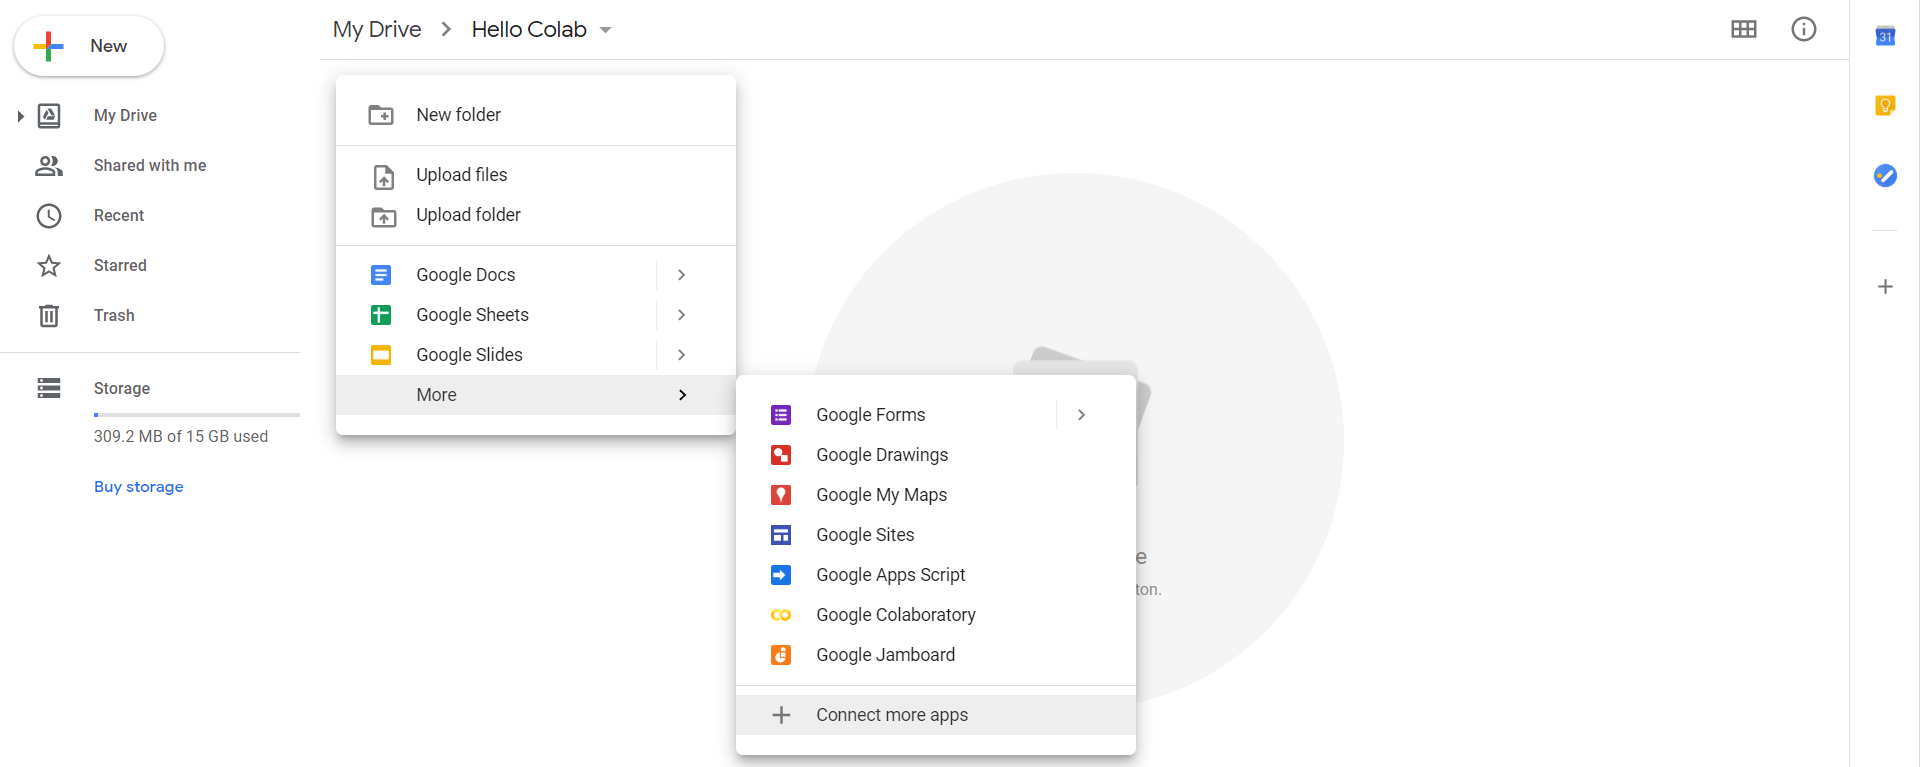
Task: Select Google Colaboratory from the submenu
Action: 936,615
